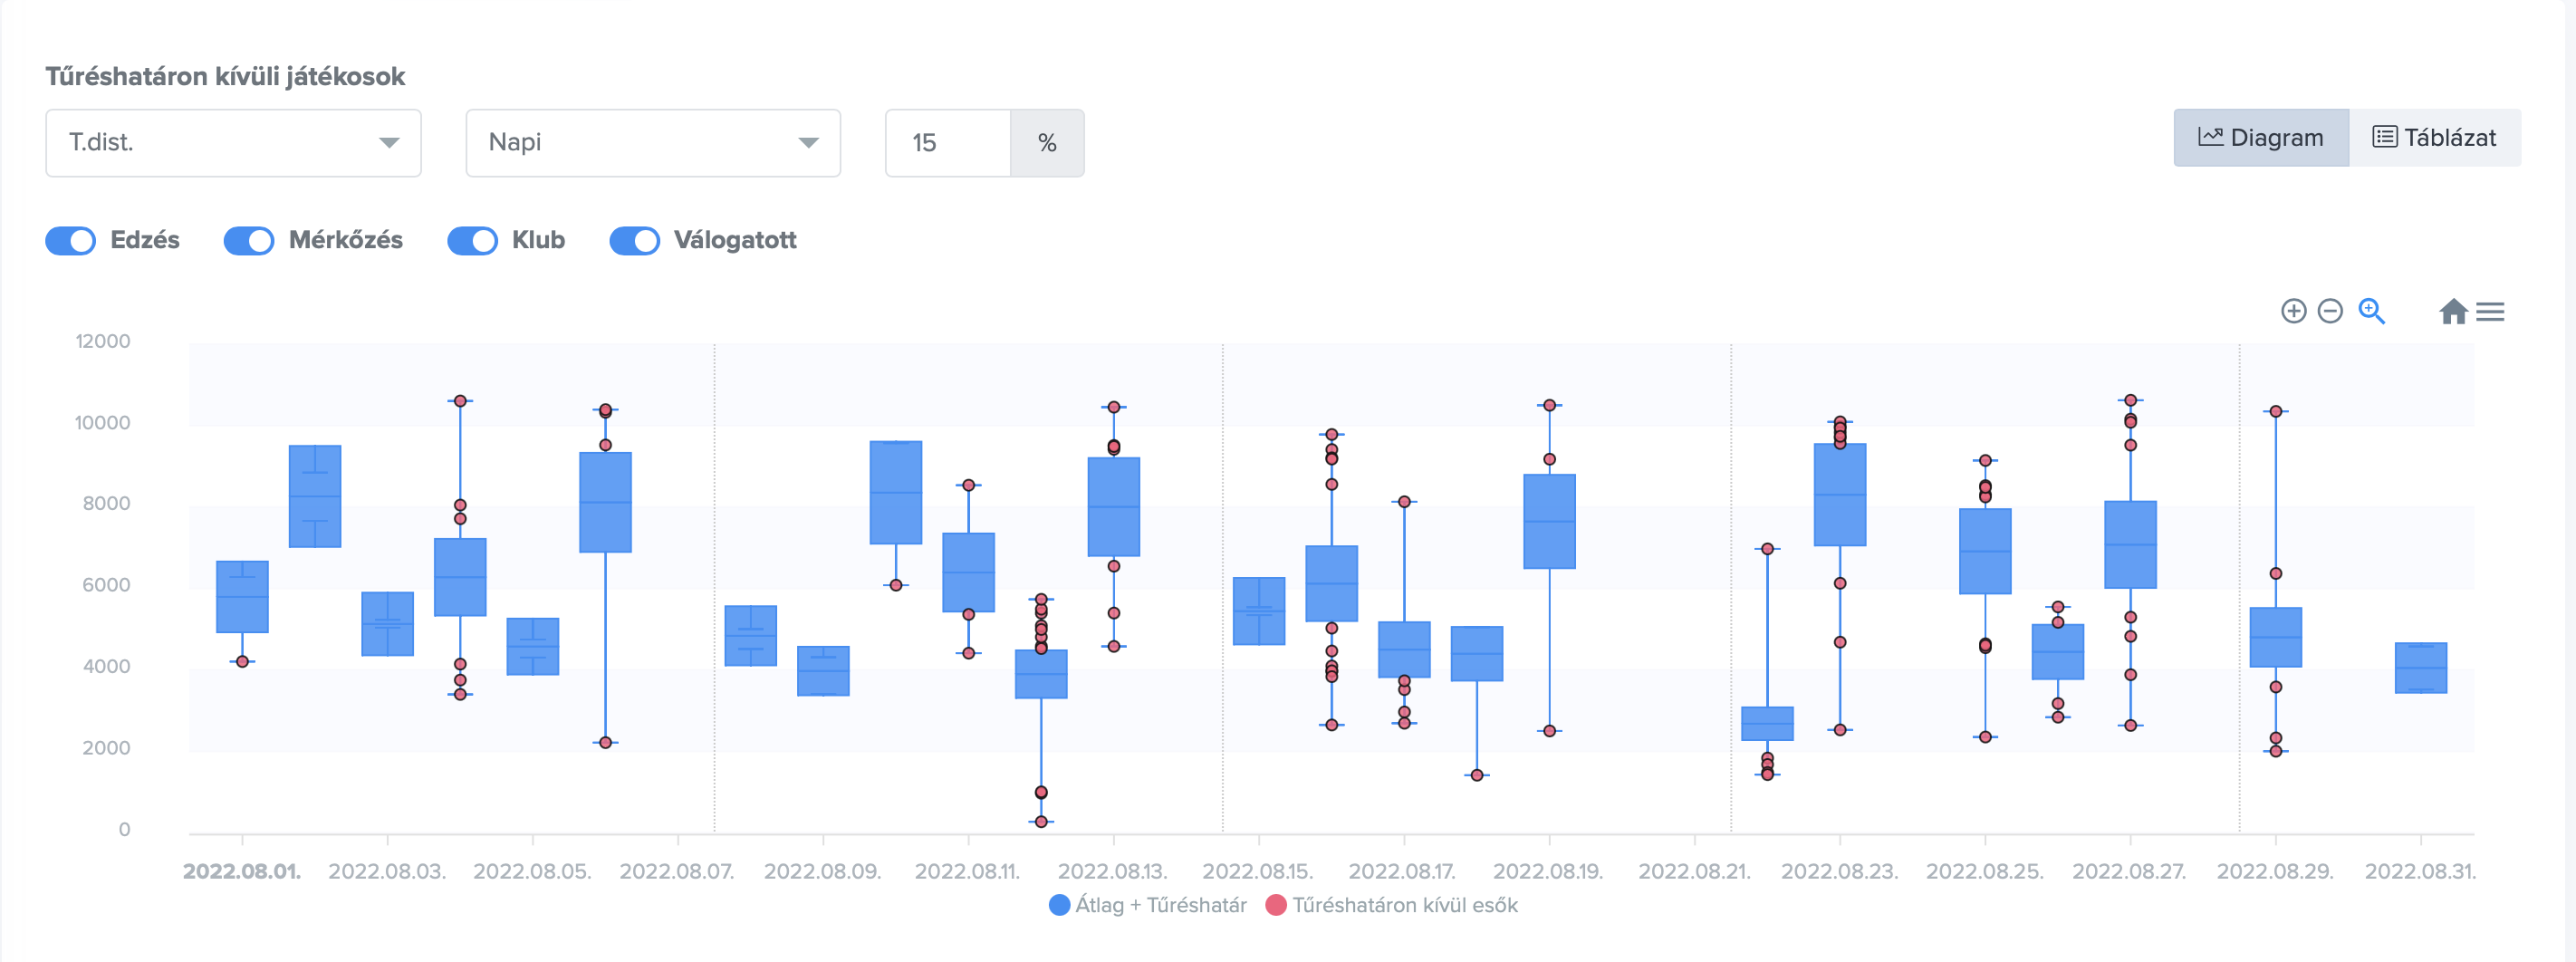Click the chart zoom out minus icon

[2330, 312]
